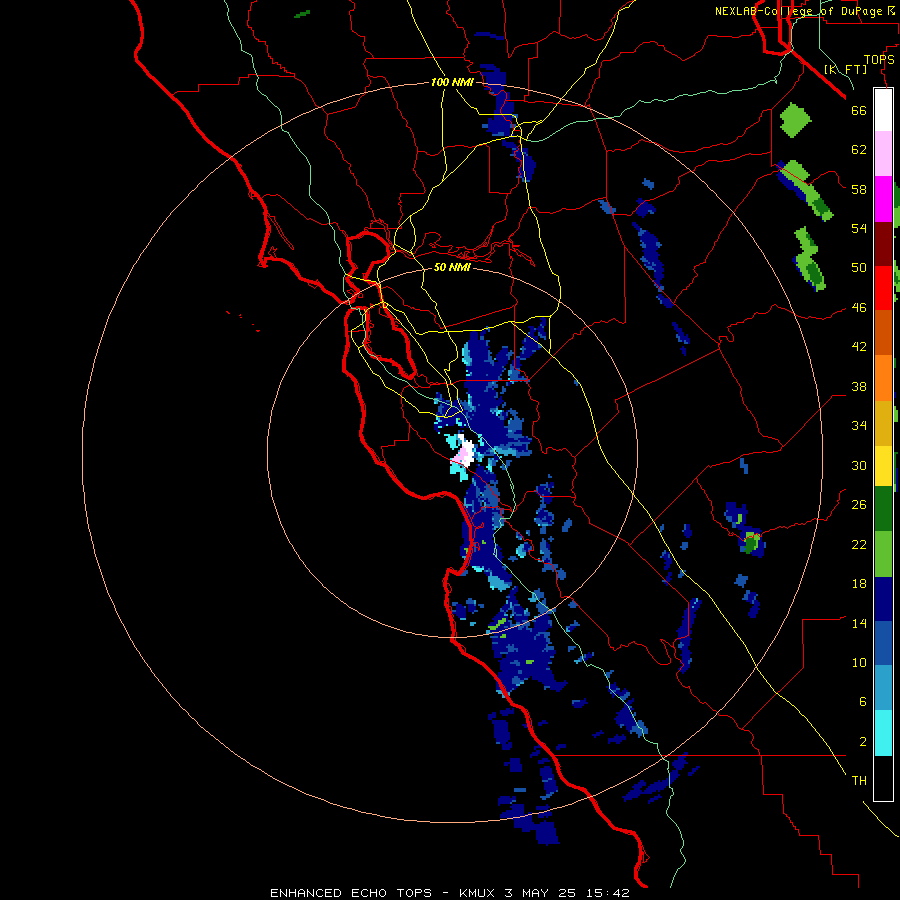Click the legend value '30'
Image resolution: width=900 pixels, height=900 pixels.
[x=859, y=465]
